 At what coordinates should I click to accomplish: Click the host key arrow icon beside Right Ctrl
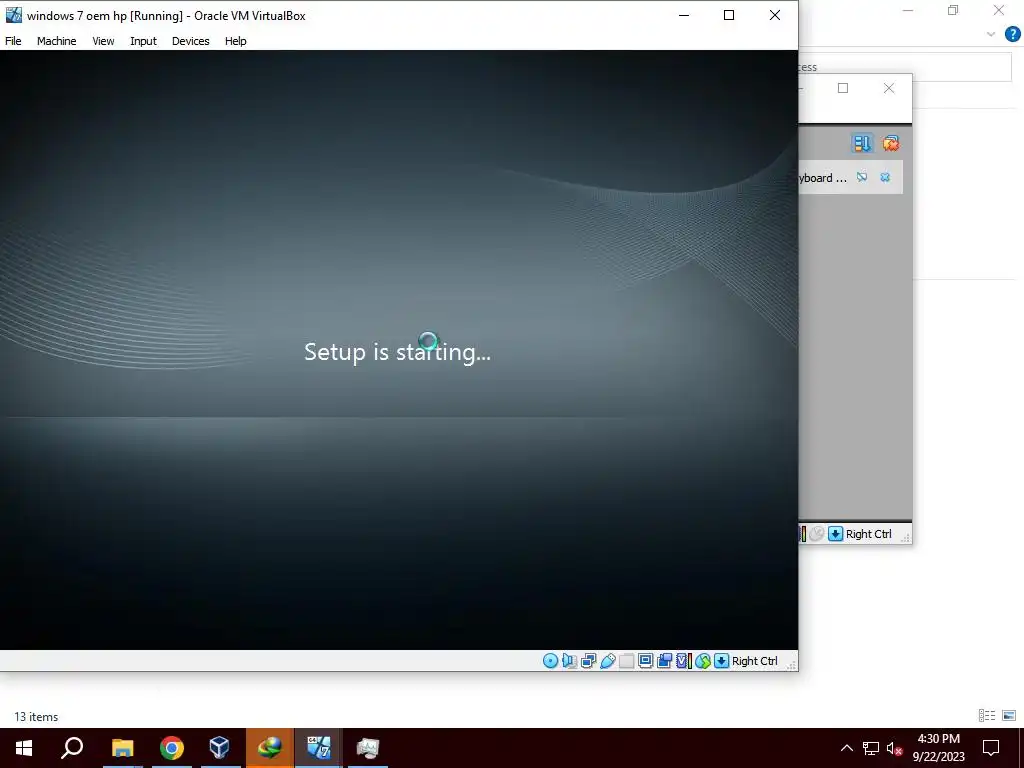coord(721,661)
